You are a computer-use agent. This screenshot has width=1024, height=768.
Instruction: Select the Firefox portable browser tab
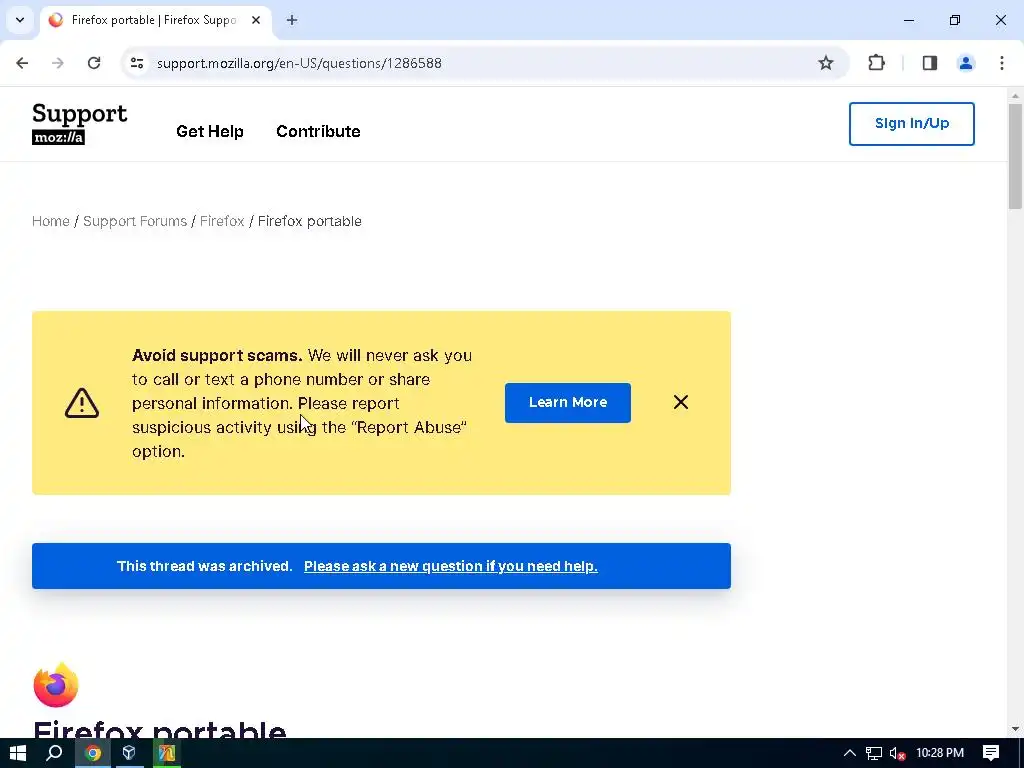(155, 20)
